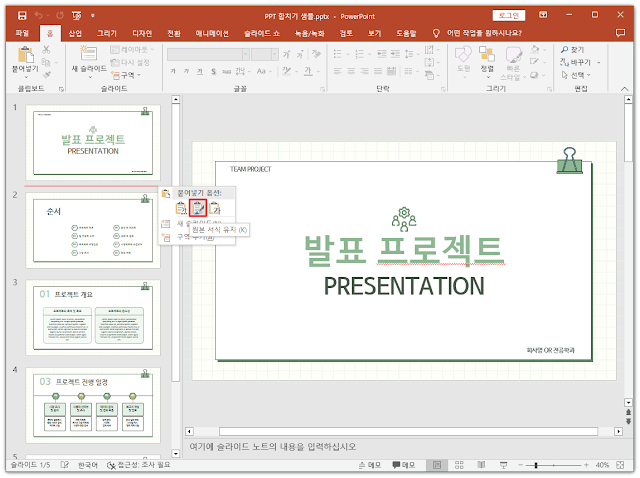Click the Shape Fill paint bucket icon

pos(535,50)
